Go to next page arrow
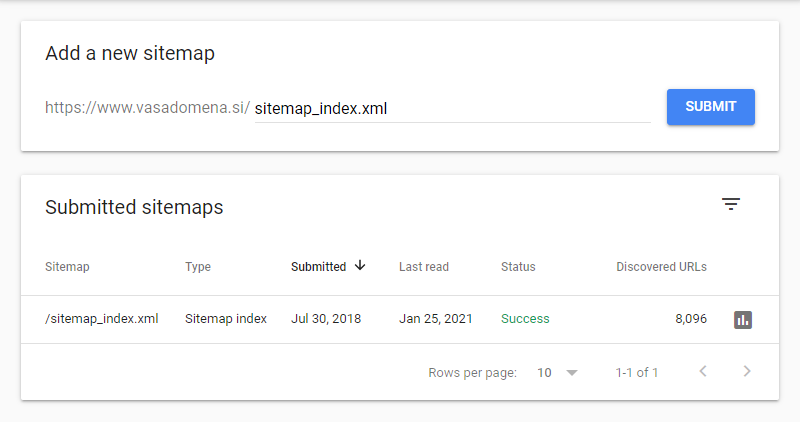The width and height of the screenshot is (800, 422). pos(747,371)
